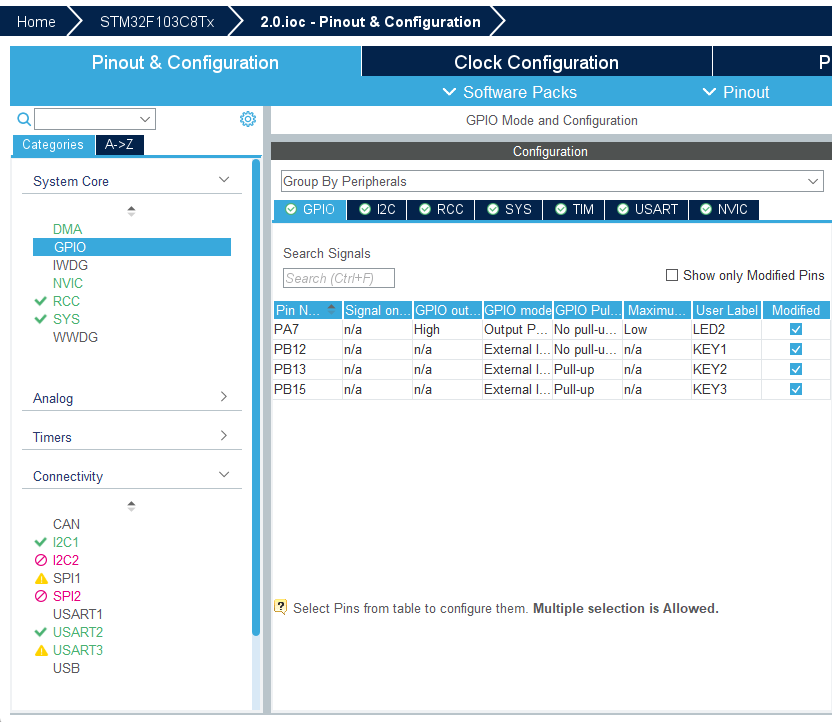Toggle Modified checkbox for PA7 row
Viewport: 832px width, 722px height.
pyautogui.click(x=795, y=329)
